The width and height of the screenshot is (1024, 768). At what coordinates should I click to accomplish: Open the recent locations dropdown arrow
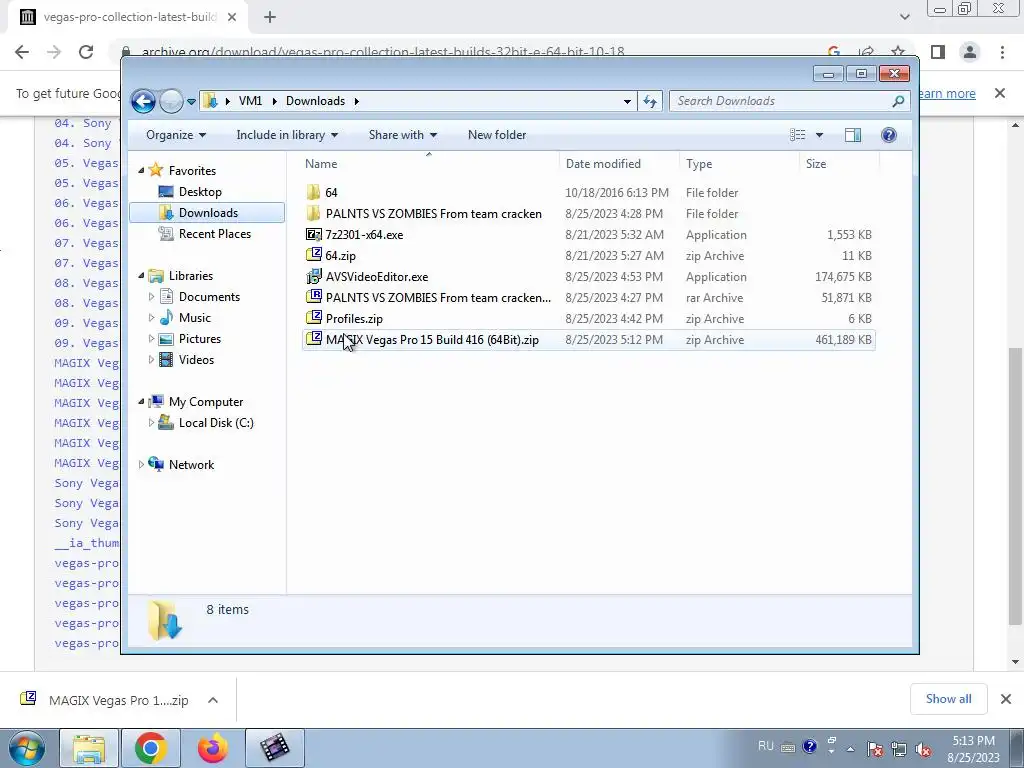pos(191,102)
